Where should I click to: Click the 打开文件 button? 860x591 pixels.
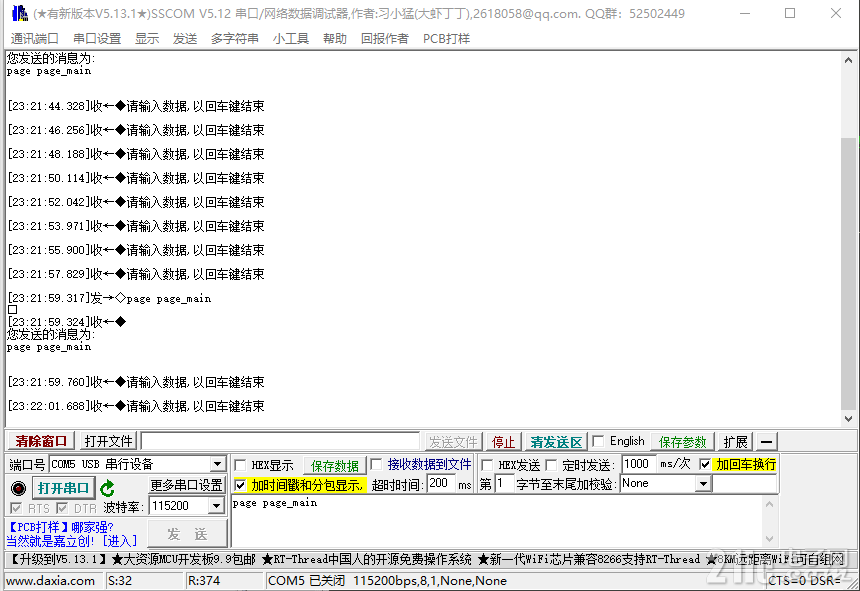coord(109,441)
